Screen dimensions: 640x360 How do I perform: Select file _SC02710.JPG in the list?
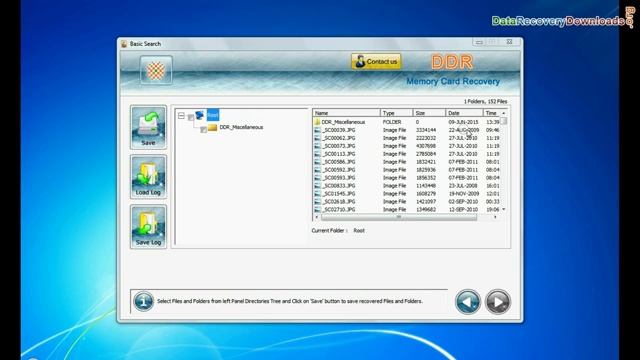click(338, 209)
